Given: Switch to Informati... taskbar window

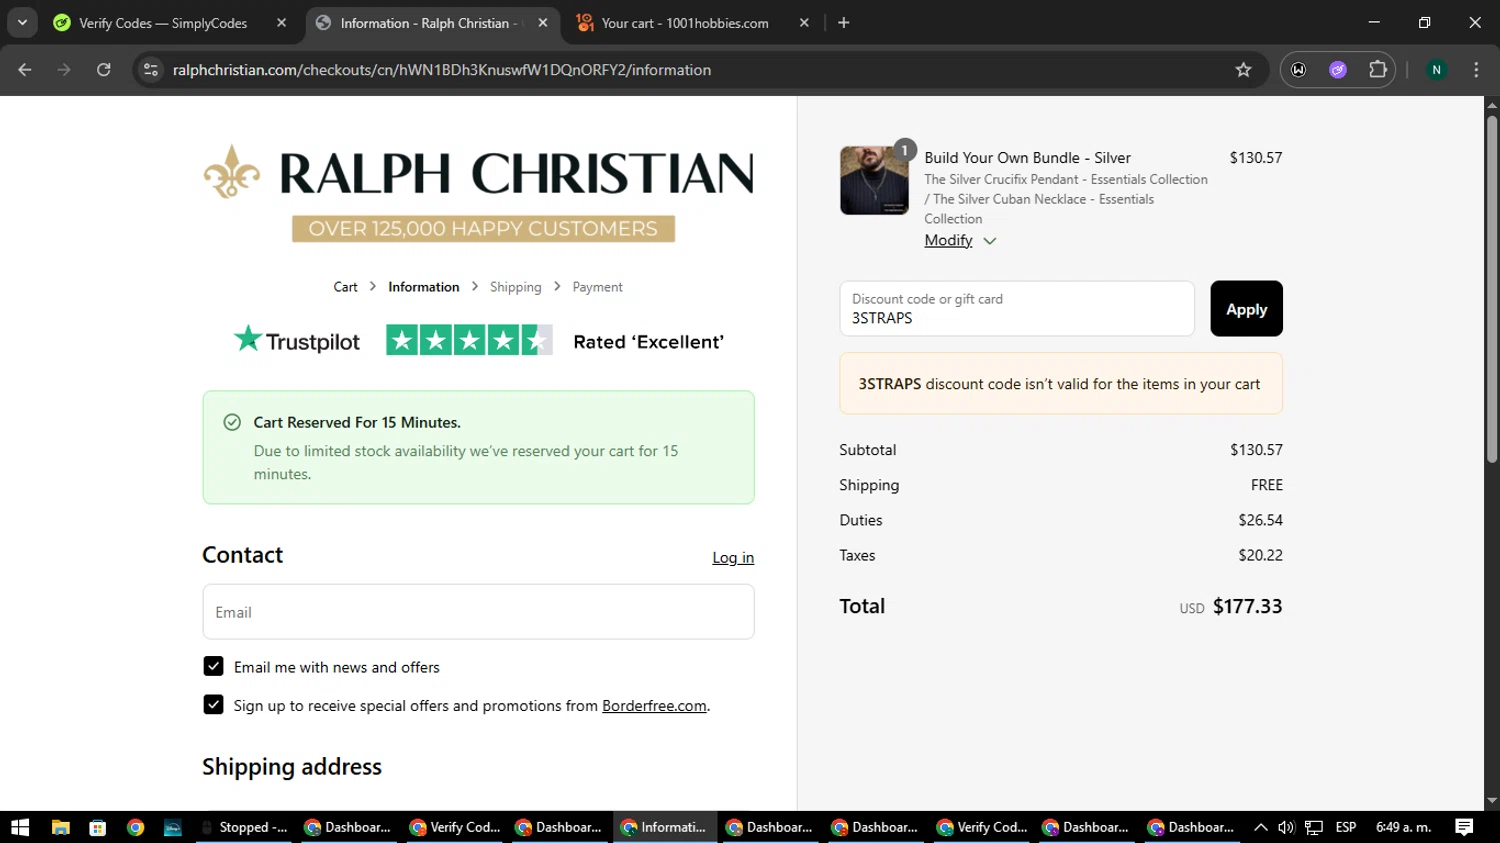Looking at the screenshot, I should coord(665,827).
